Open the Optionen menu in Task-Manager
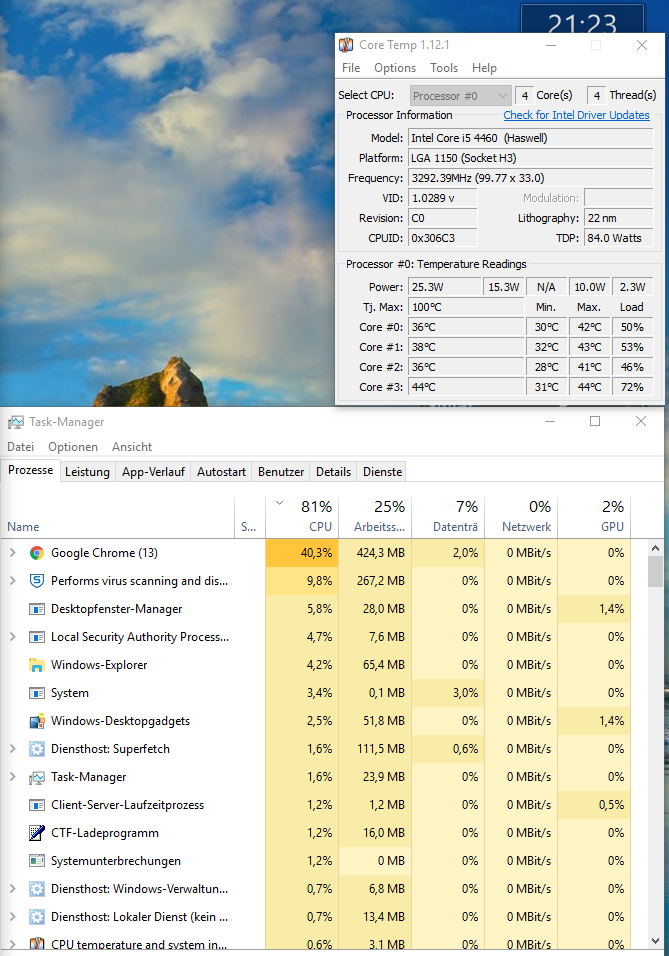Image resolution: width=669 pixels, height=956 pixels. [x=73, y=447]
